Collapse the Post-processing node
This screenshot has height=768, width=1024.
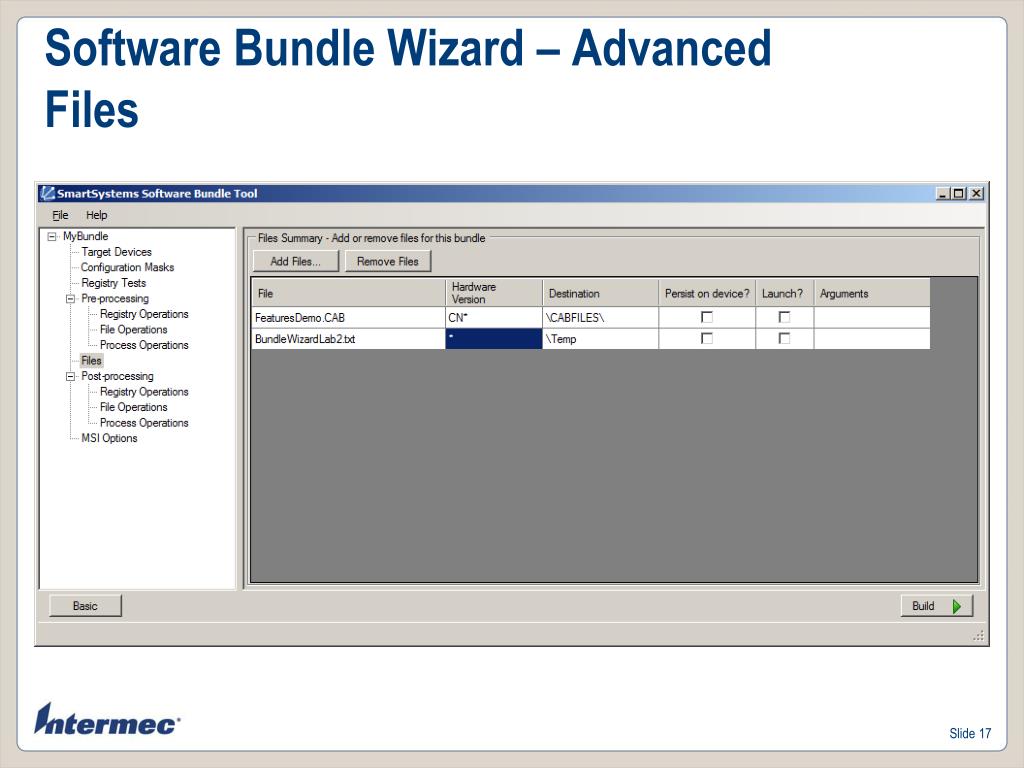coord(70,376)
